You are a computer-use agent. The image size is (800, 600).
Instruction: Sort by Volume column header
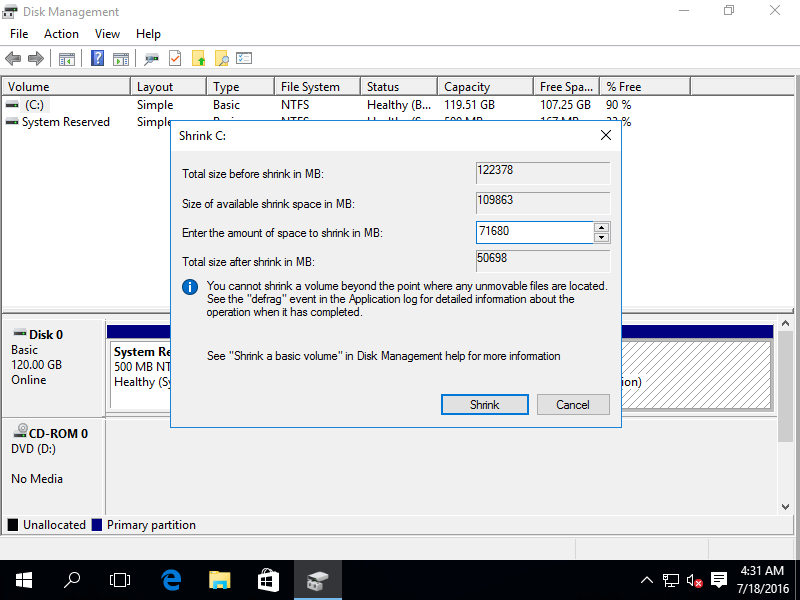click(x=66, y=87)
